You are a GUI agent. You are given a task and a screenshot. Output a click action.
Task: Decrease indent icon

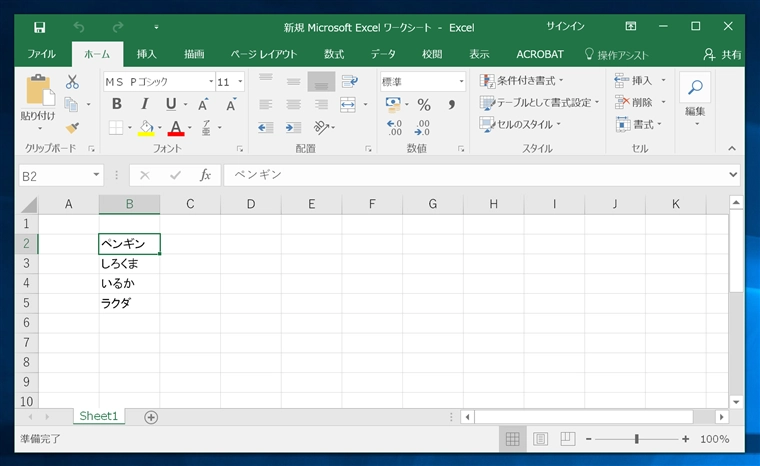coord(266,128)
